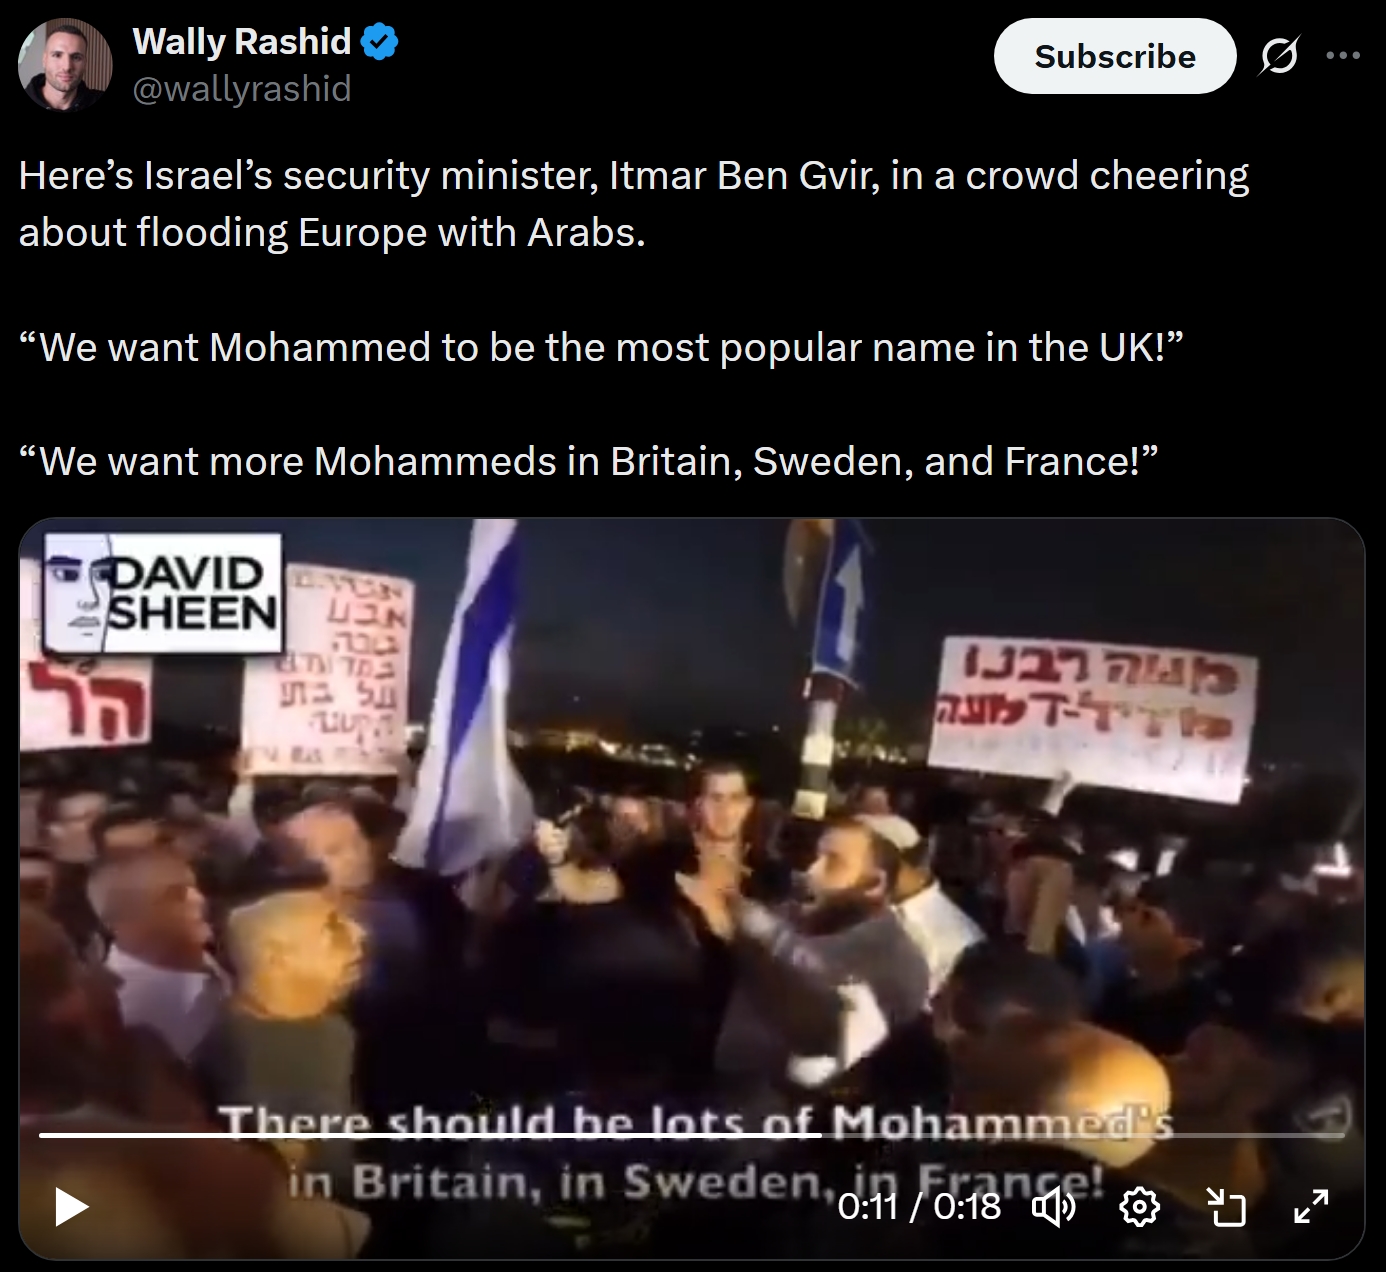Click the 'We want Mohammed' quote line

pyautogui.click(x=601, y=348)
